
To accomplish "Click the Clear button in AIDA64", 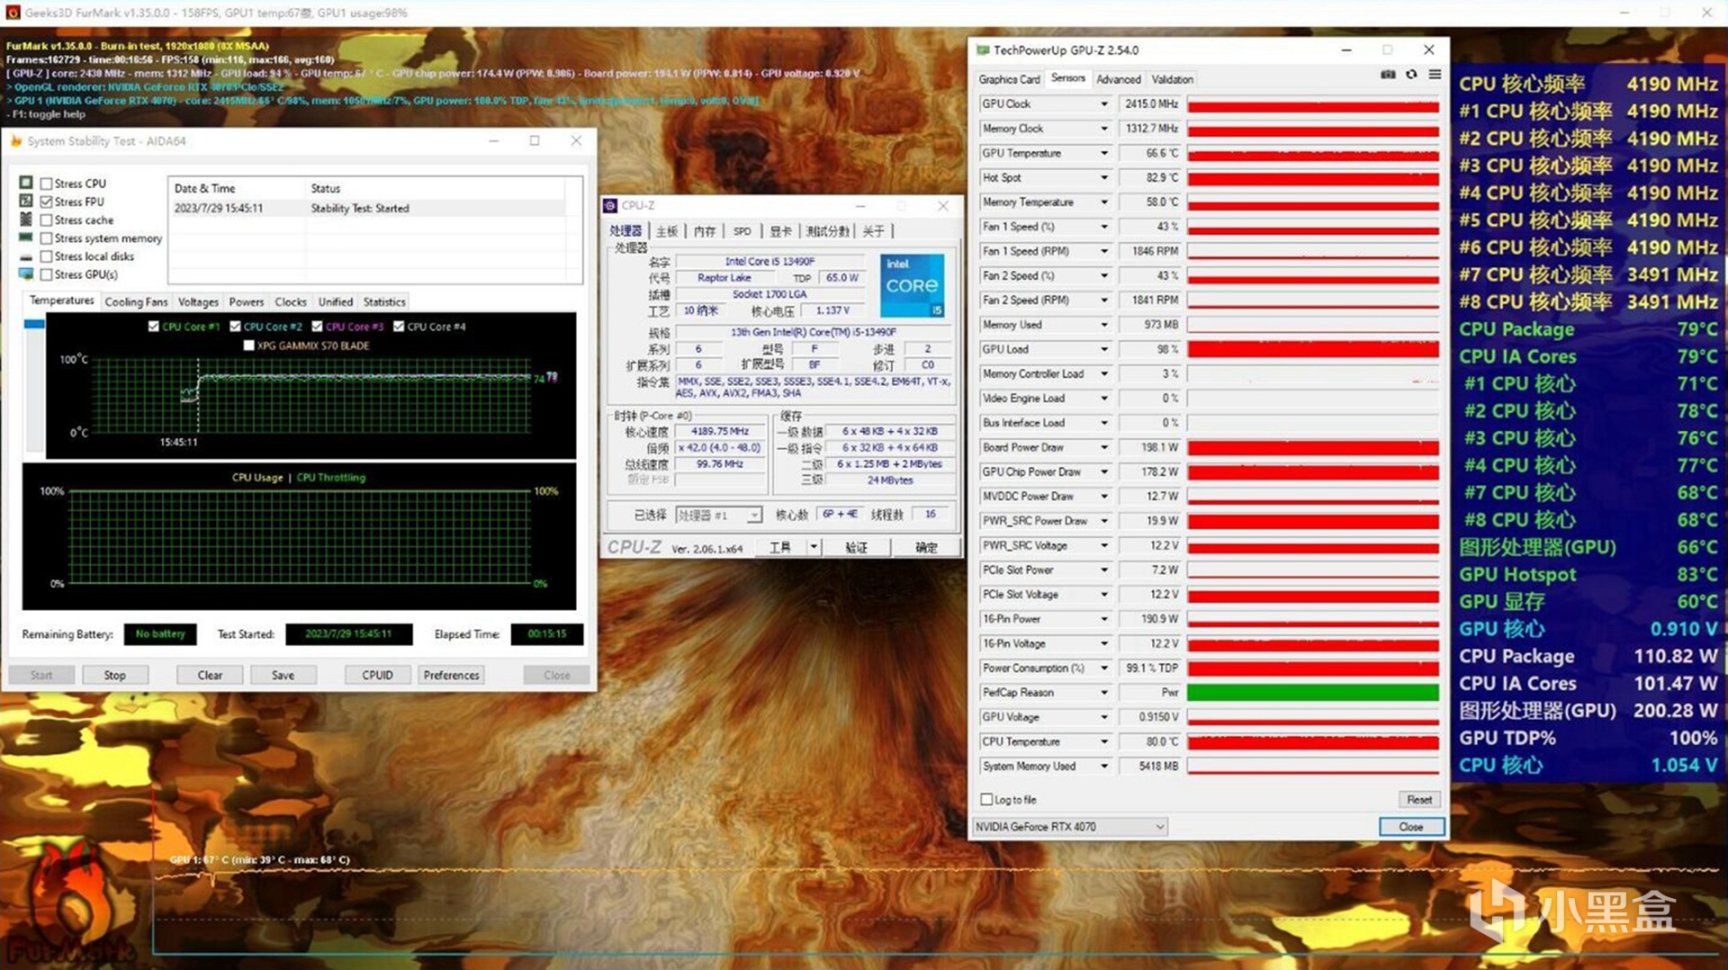I will point(210,675).
